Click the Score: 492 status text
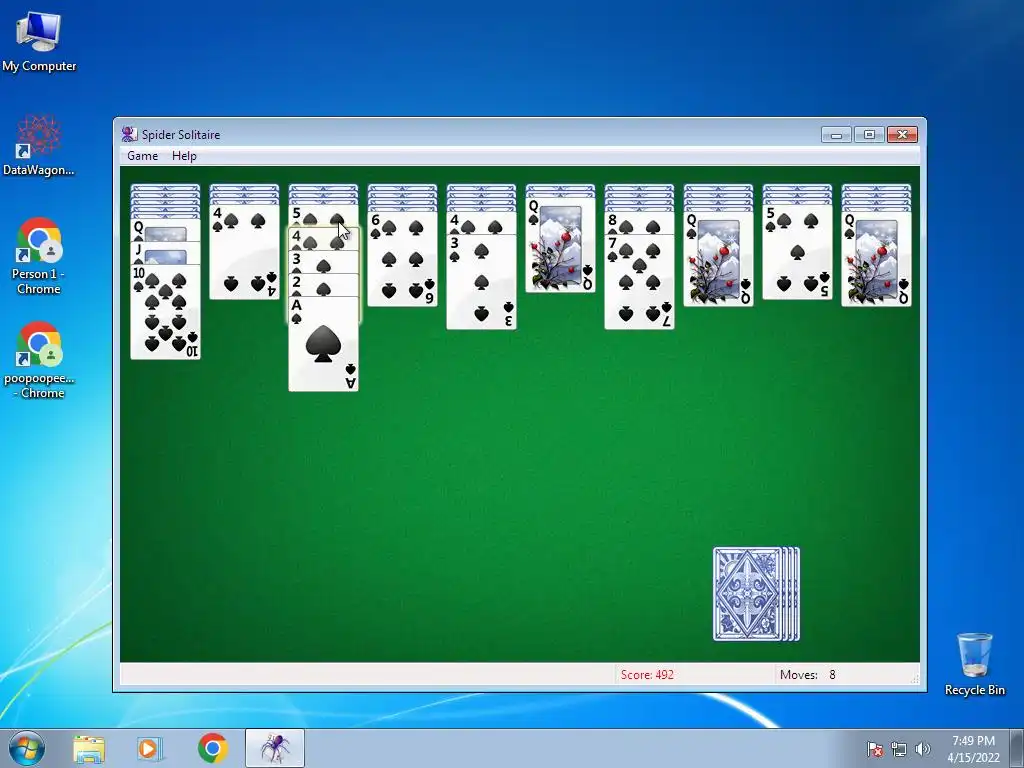The width and height of the screenshot is (1024, 768). (x=647, y=675)
